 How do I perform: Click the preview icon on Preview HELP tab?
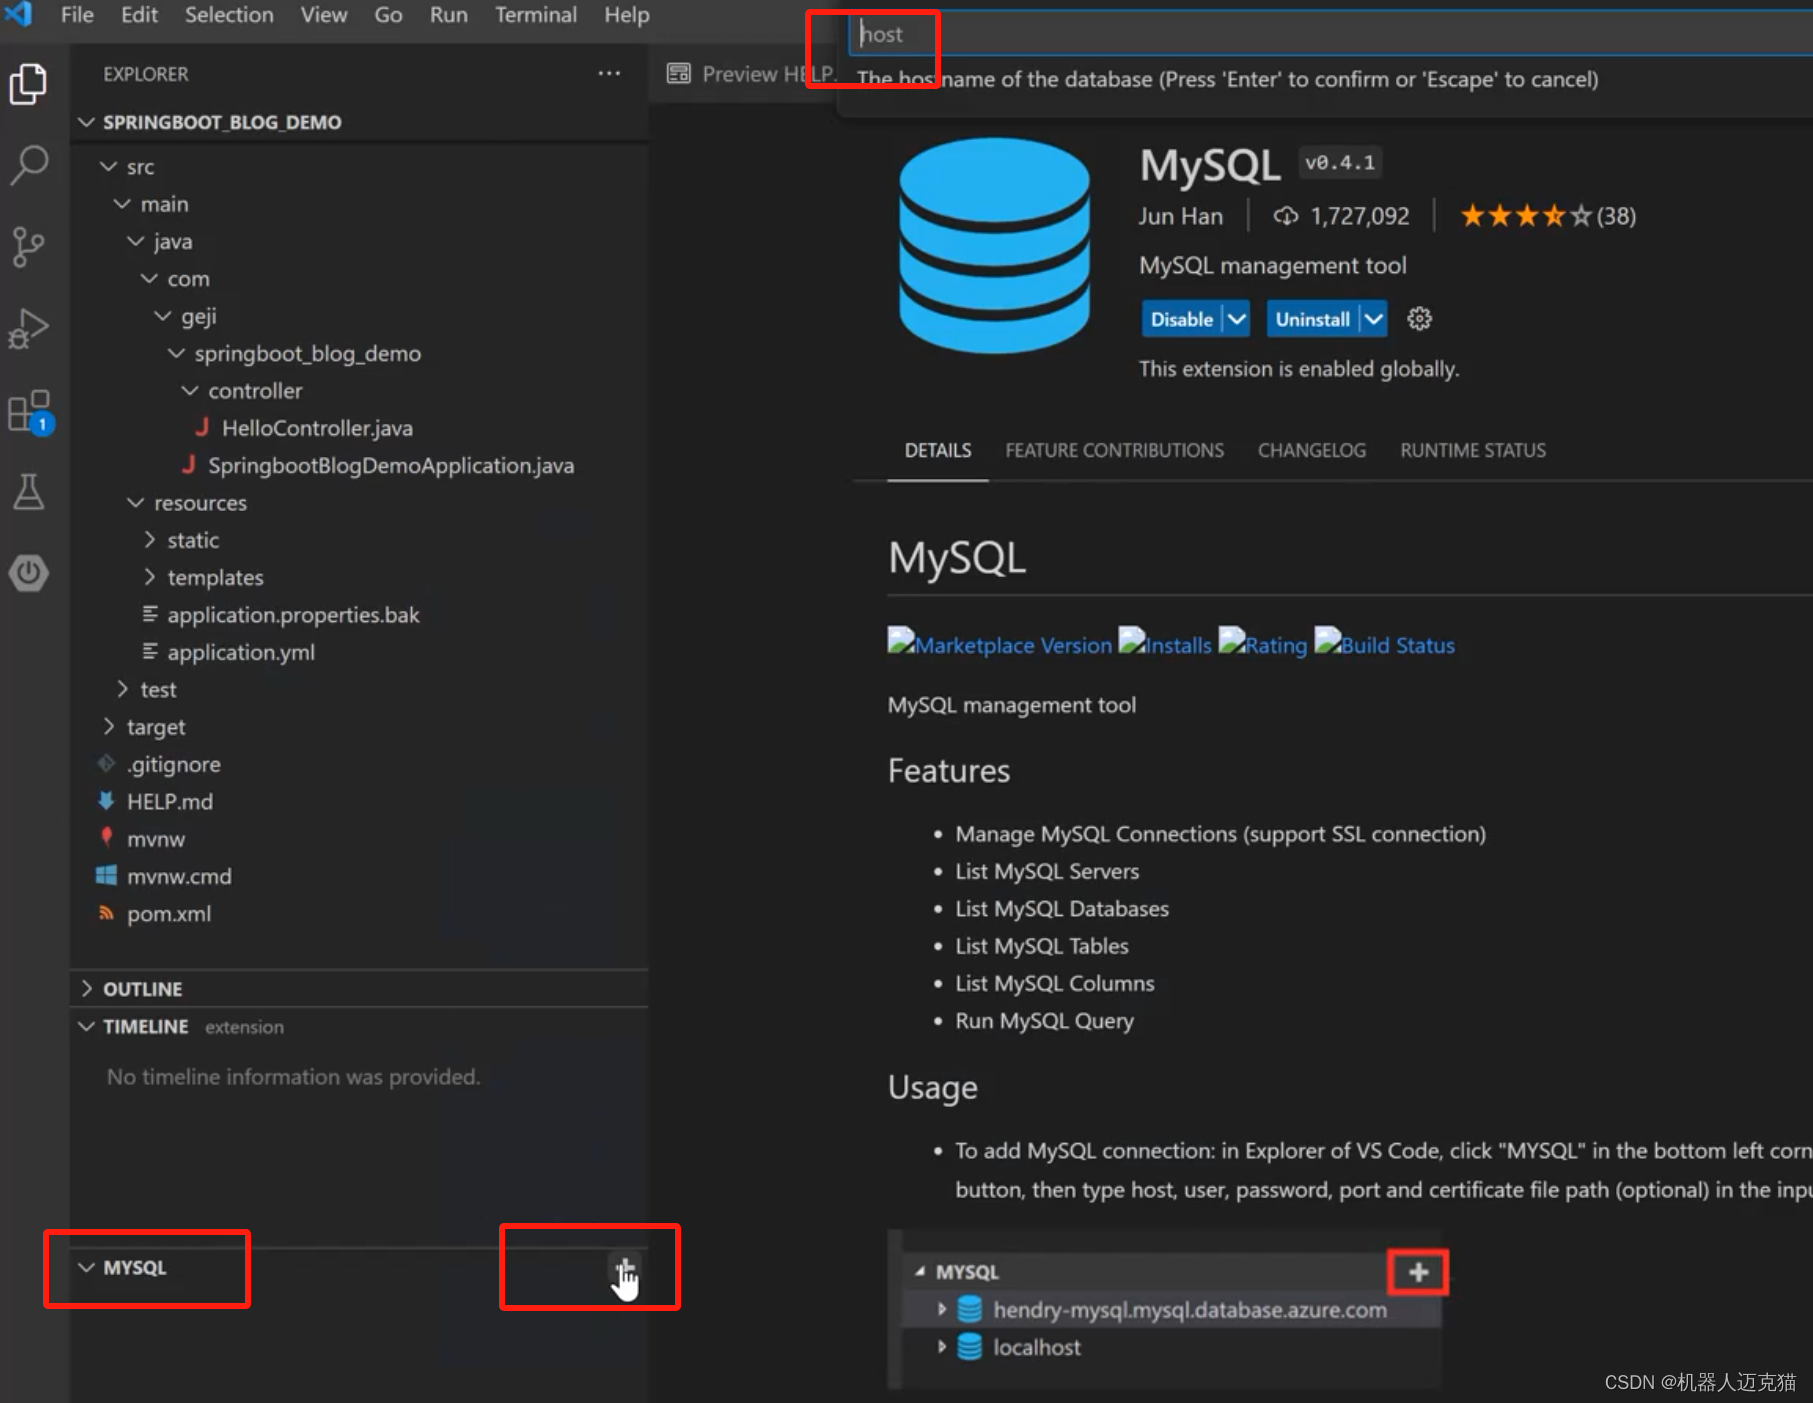point(679,74)
